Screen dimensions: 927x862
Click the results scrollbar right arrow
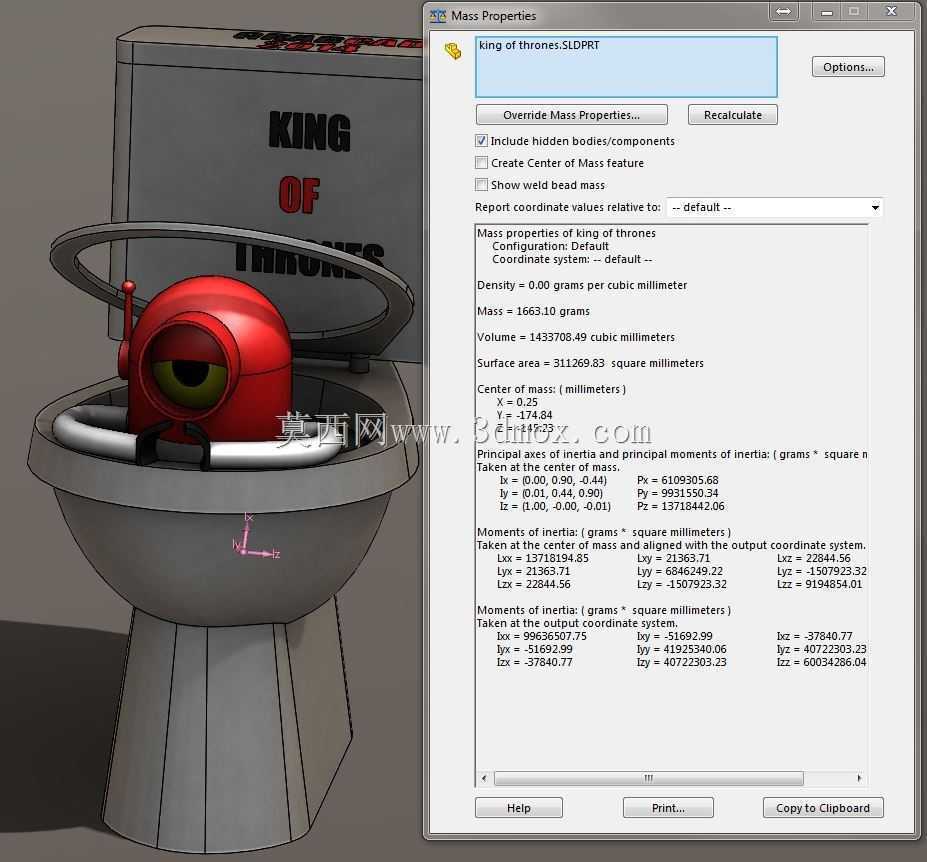(859, 778)
